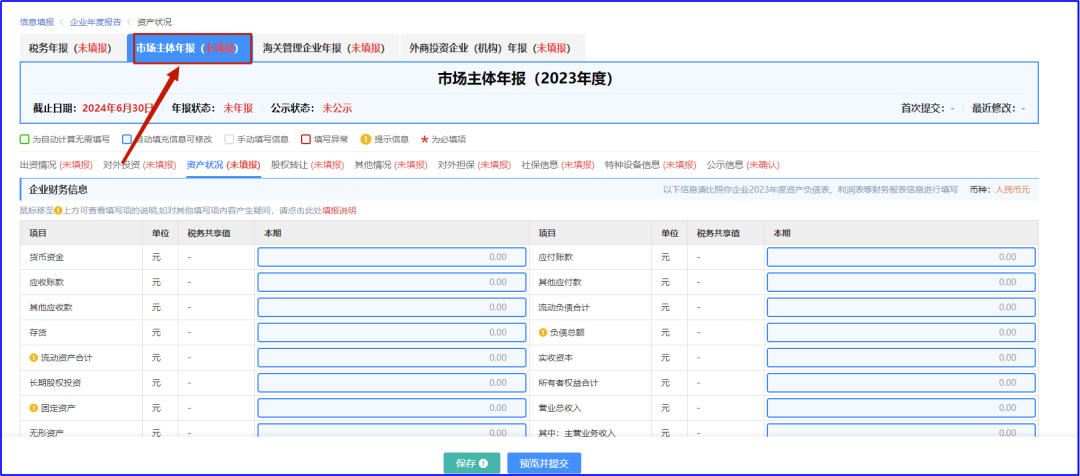
Task: Click the green 为自动计算无需填写 legend box
Action: [25, 139]
